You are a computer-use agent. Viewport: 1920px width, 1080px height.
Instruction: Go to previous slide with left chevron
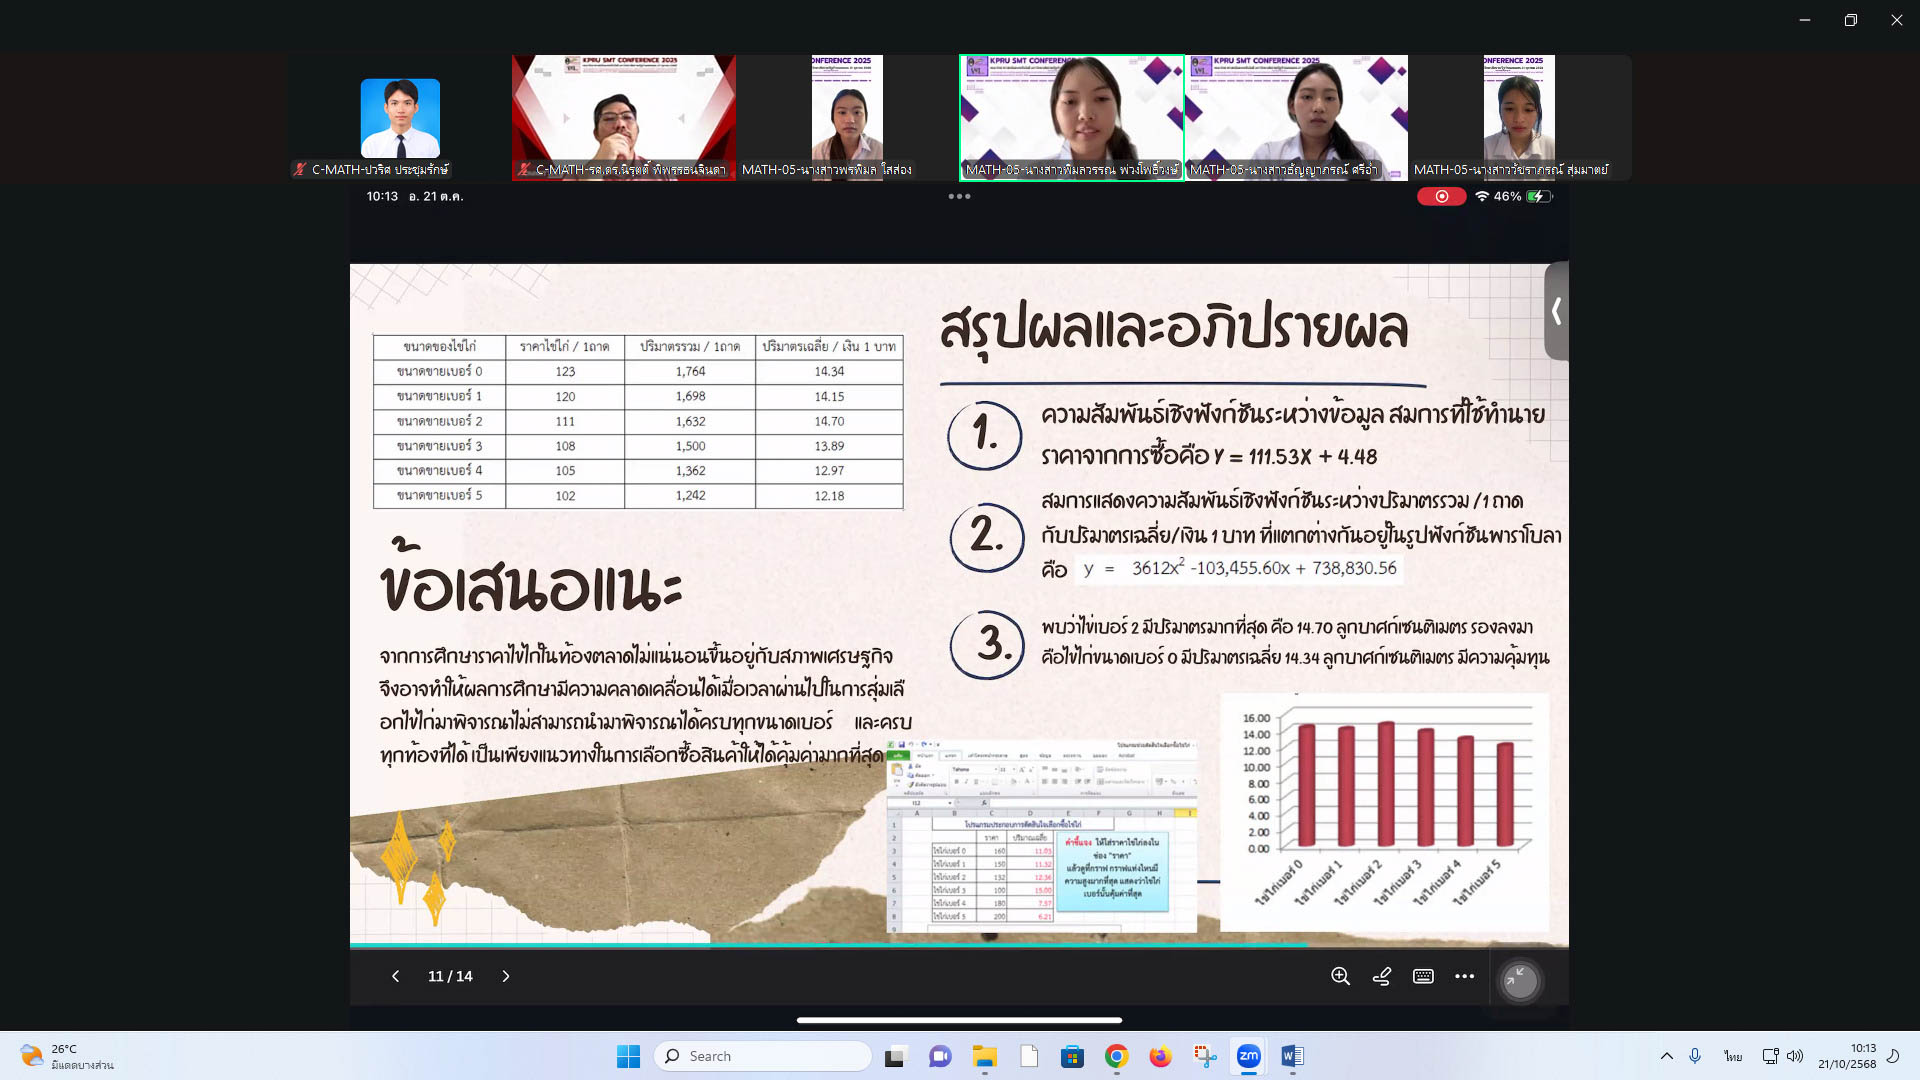coord(395,976)
